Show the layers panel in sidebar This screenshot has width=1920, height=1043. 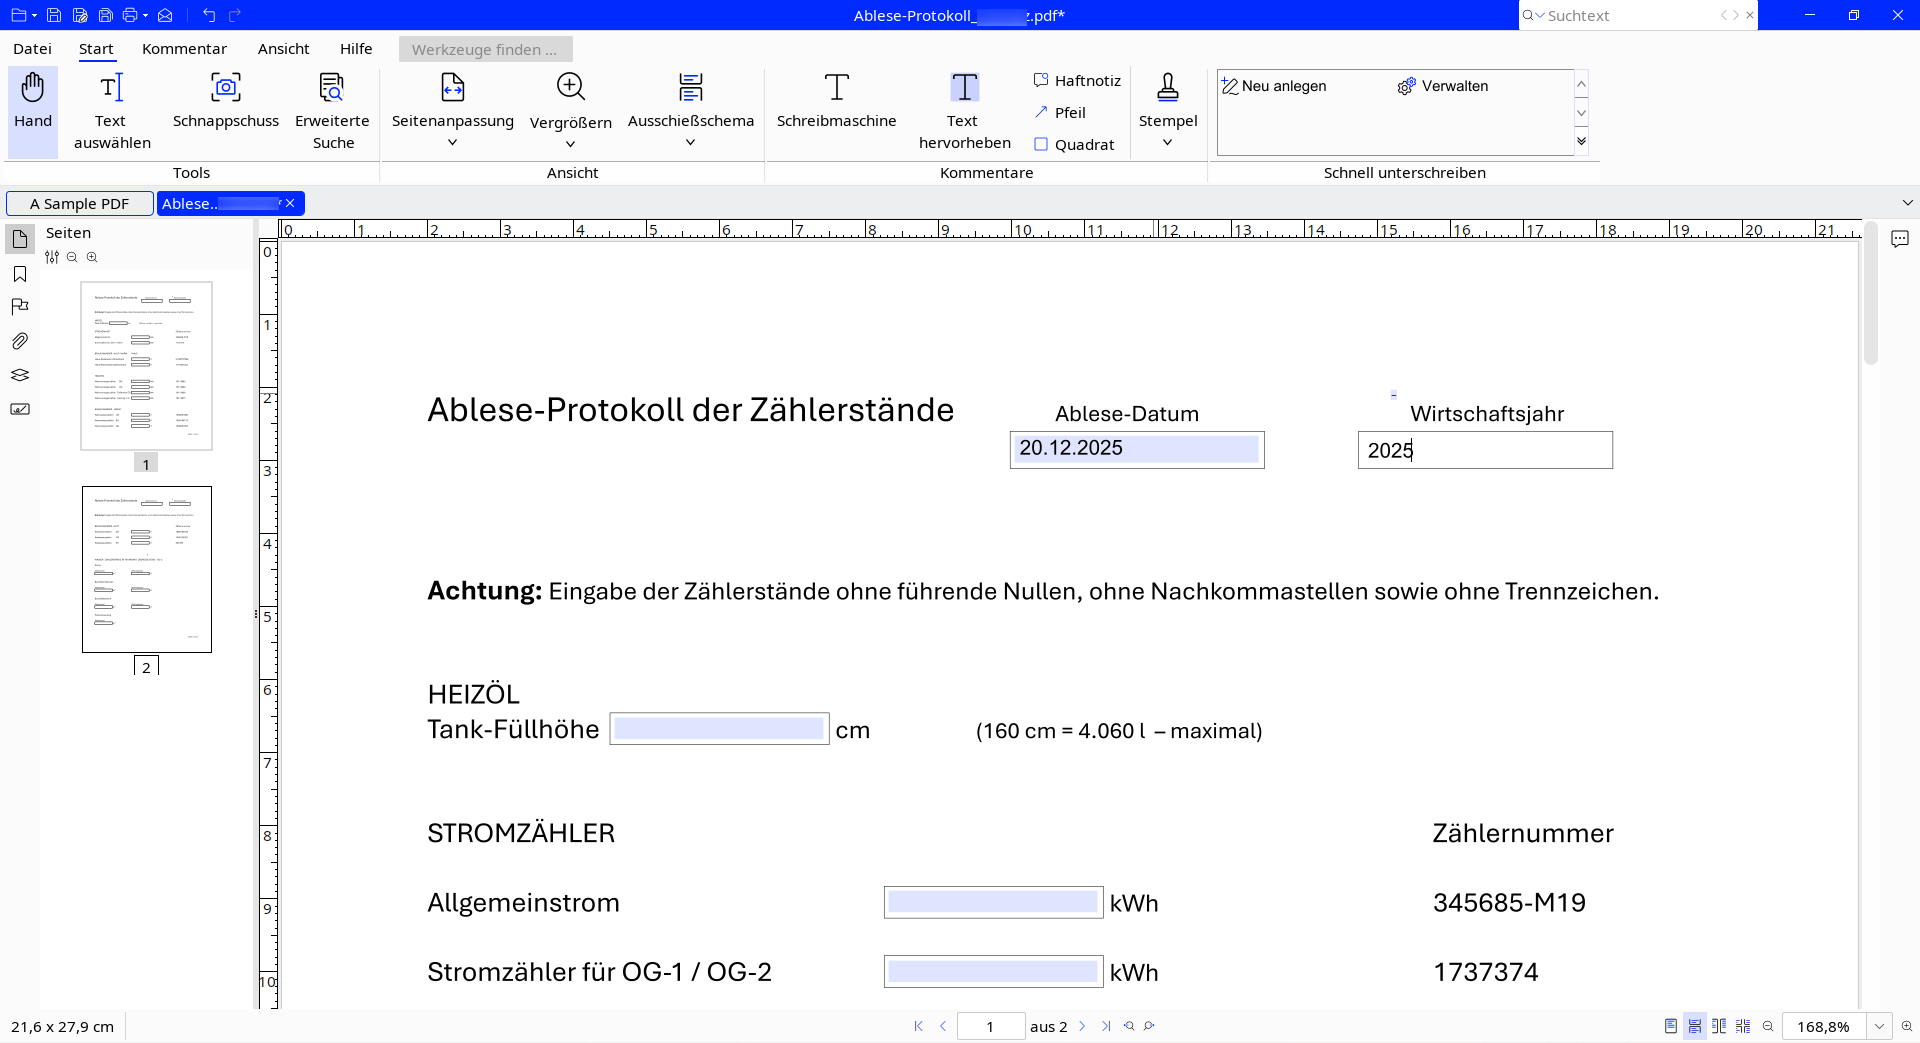tap(20, 375)
